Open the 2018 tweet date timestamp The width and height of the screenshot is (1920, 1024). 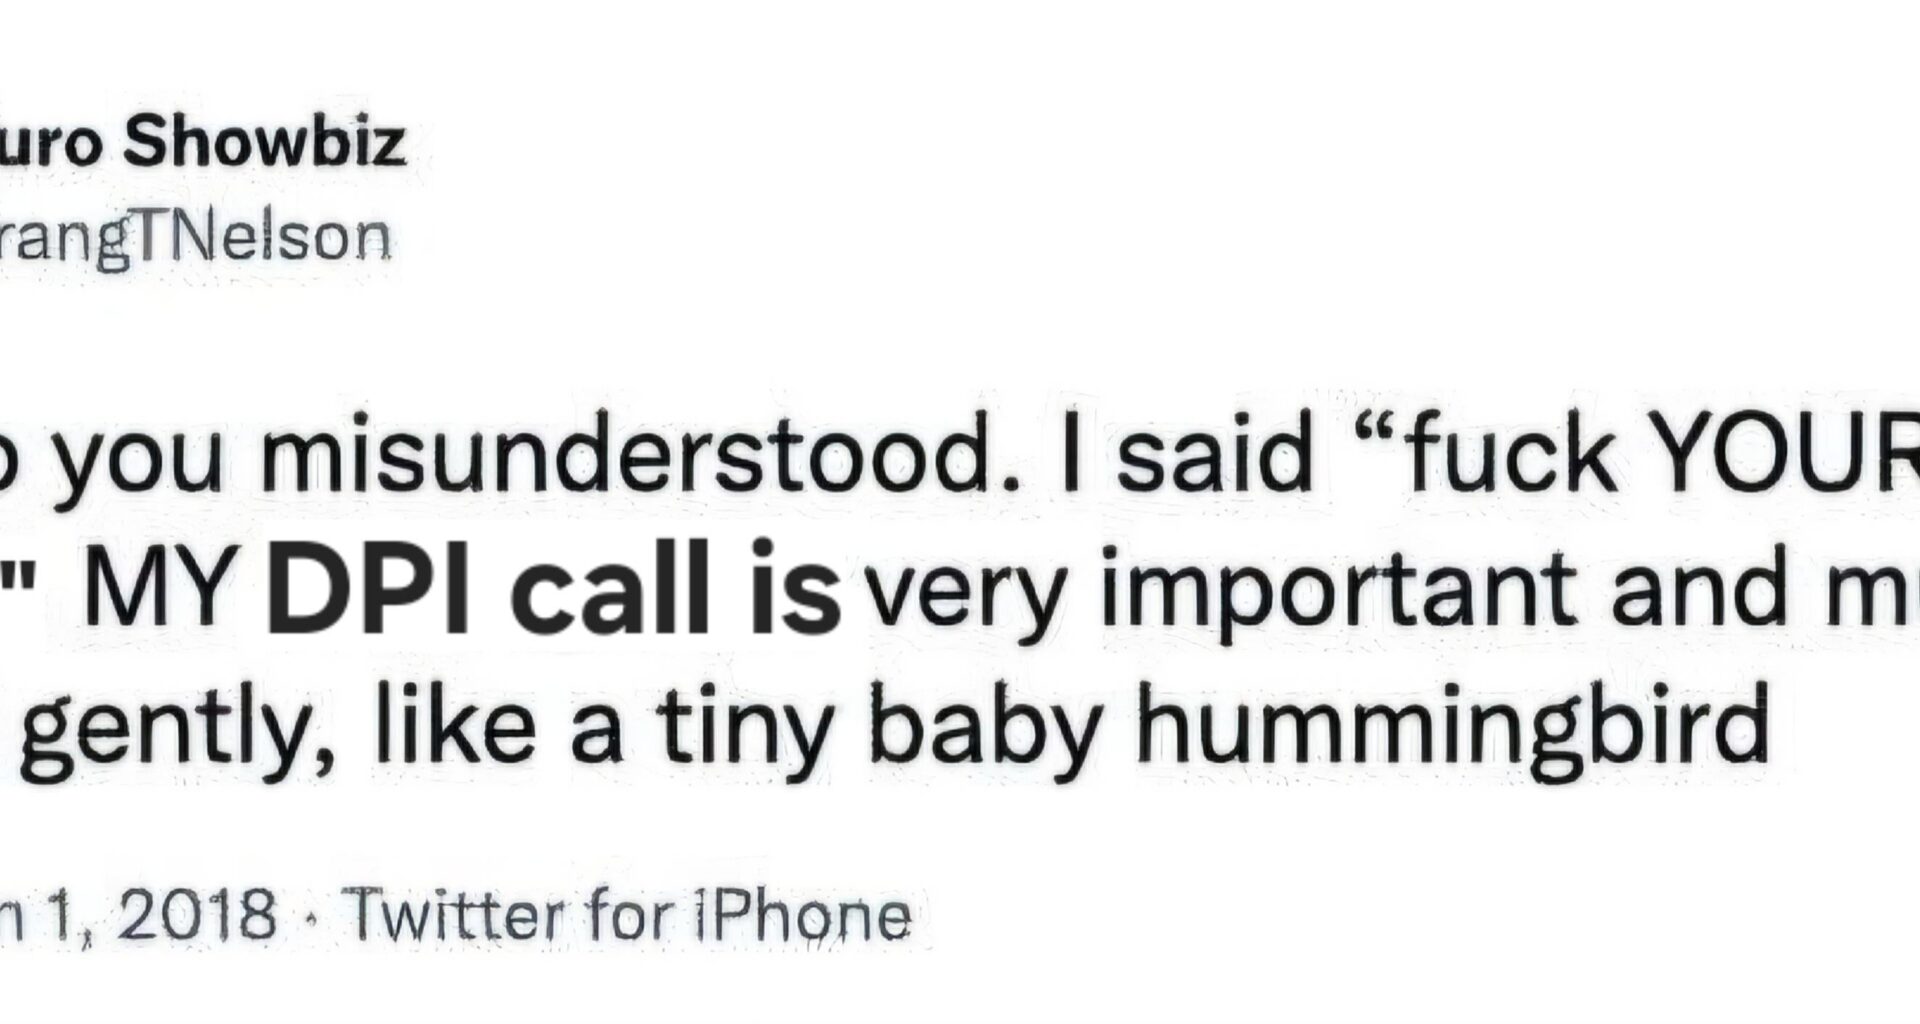coord(140,914)
